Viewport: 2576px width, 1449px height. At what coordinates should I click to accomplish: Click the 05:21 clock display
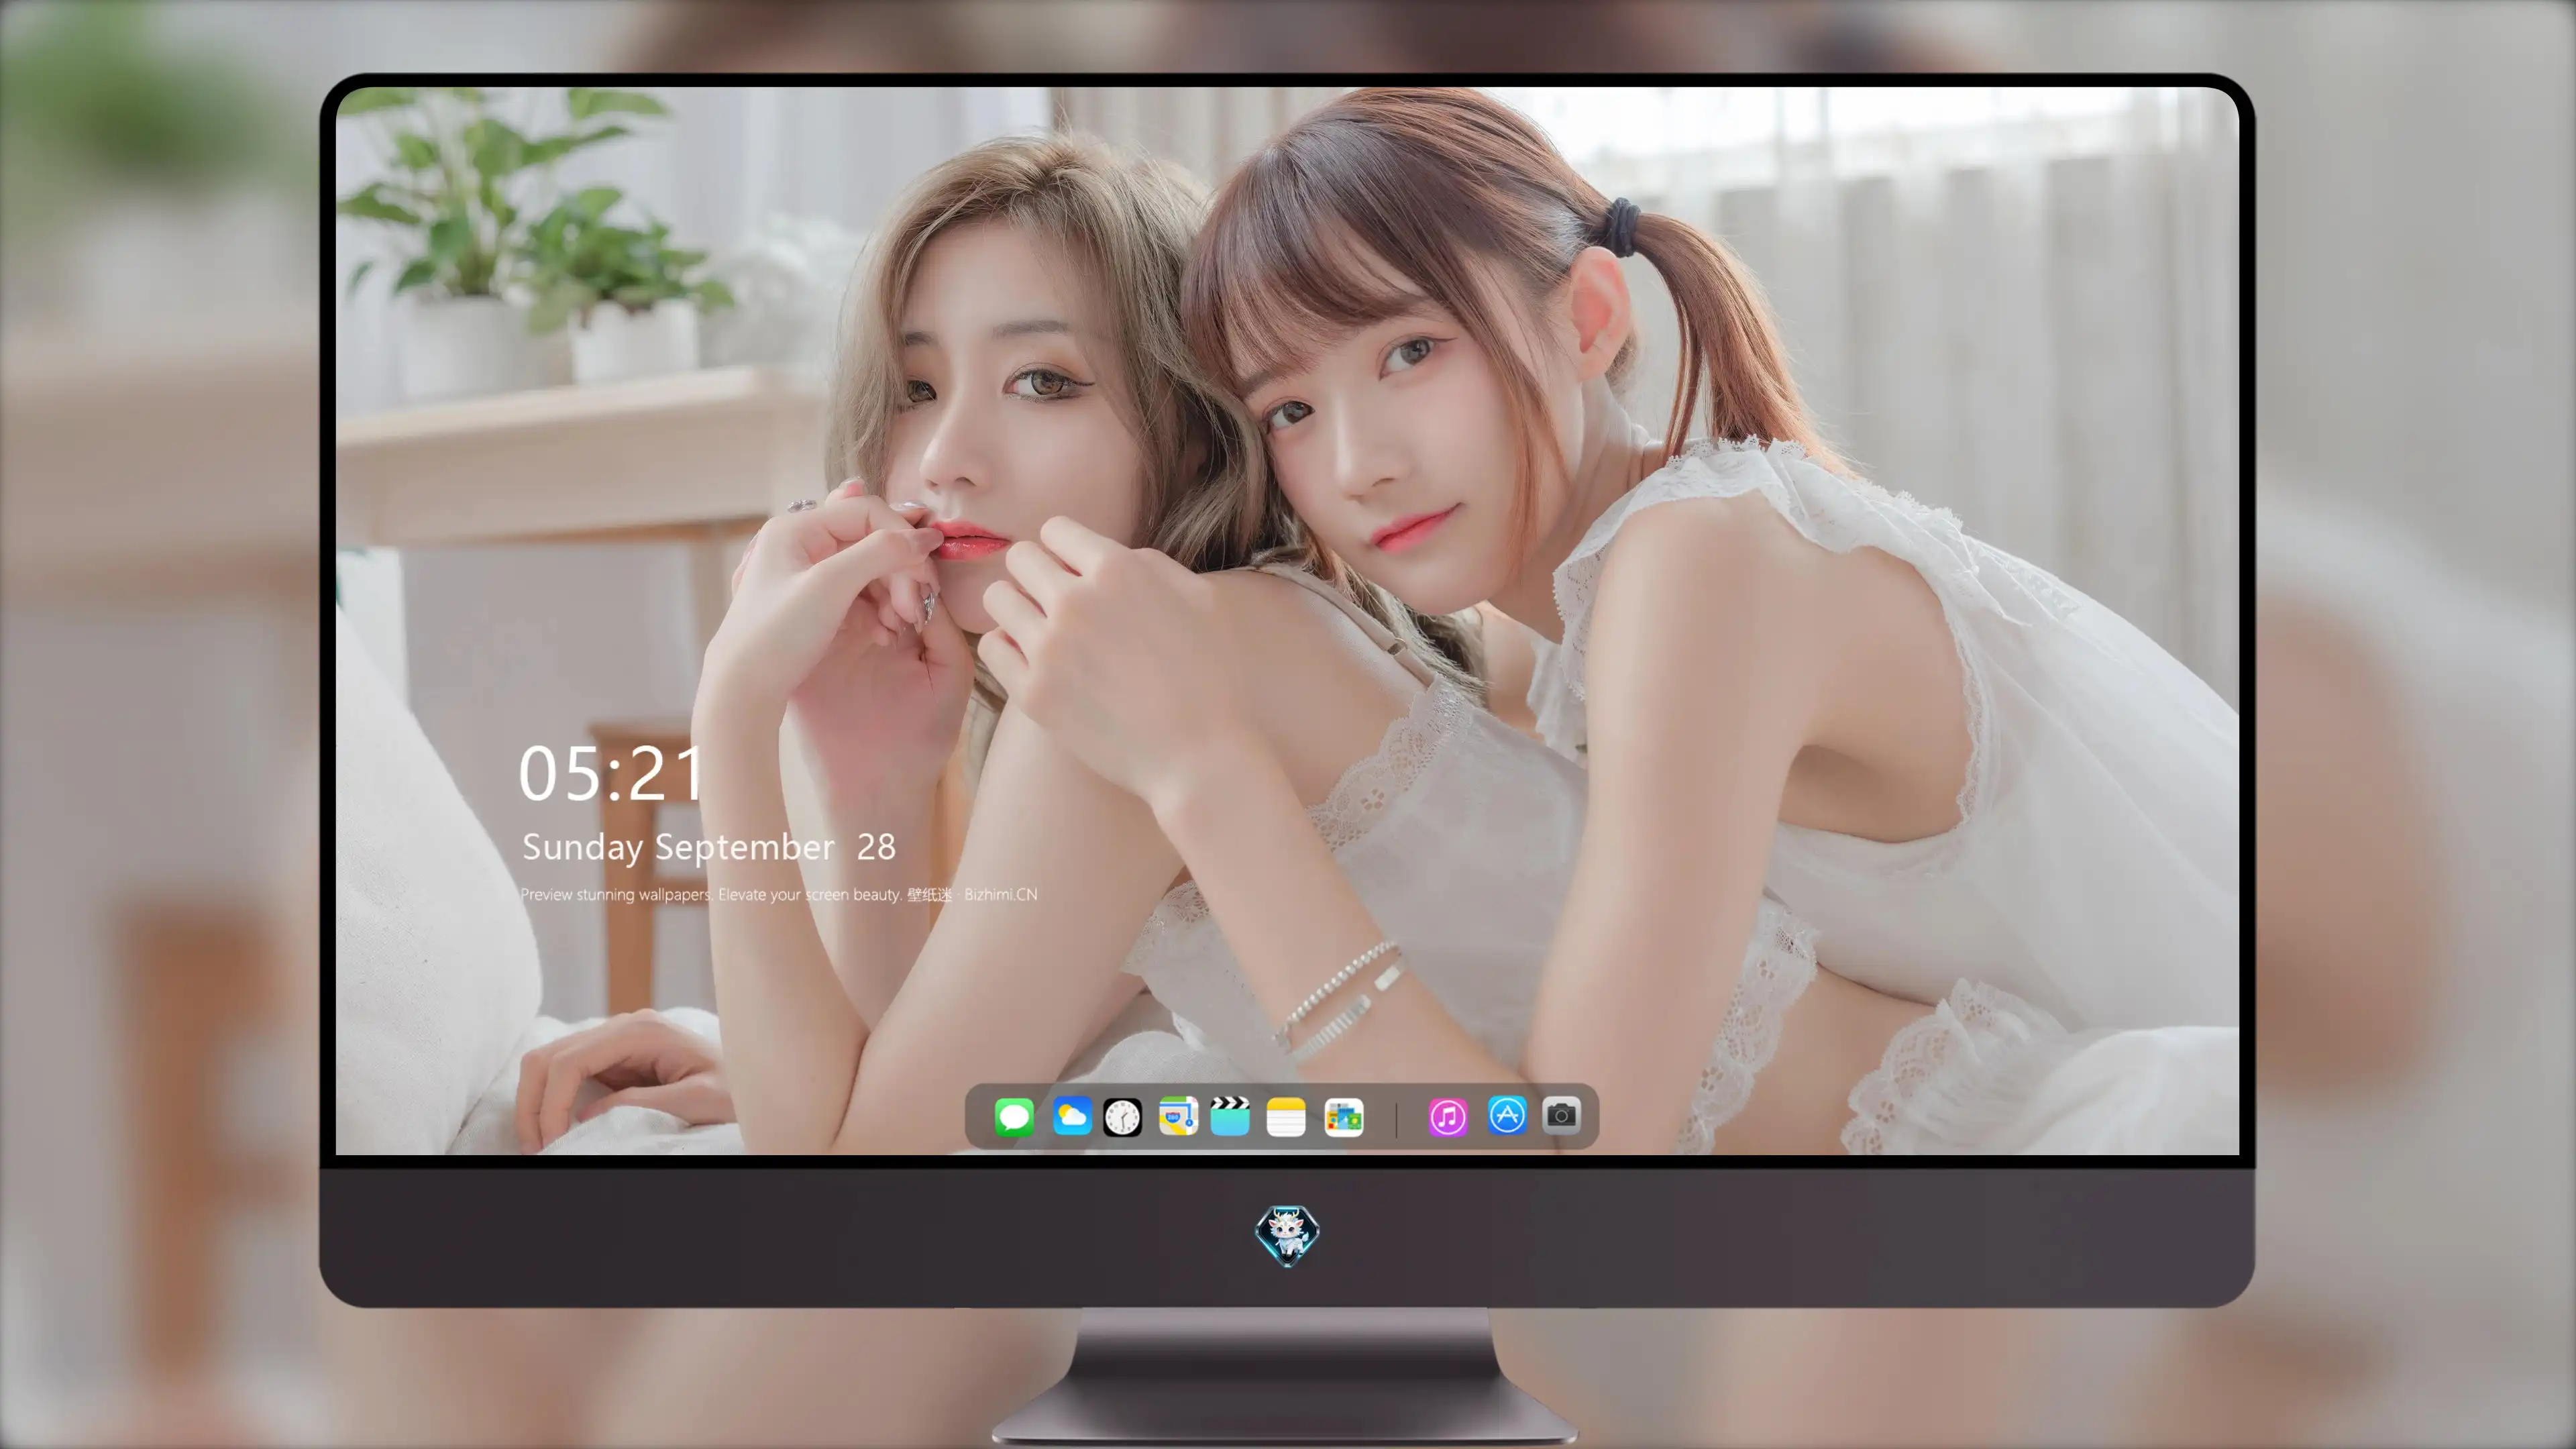[x=611, y=775]
